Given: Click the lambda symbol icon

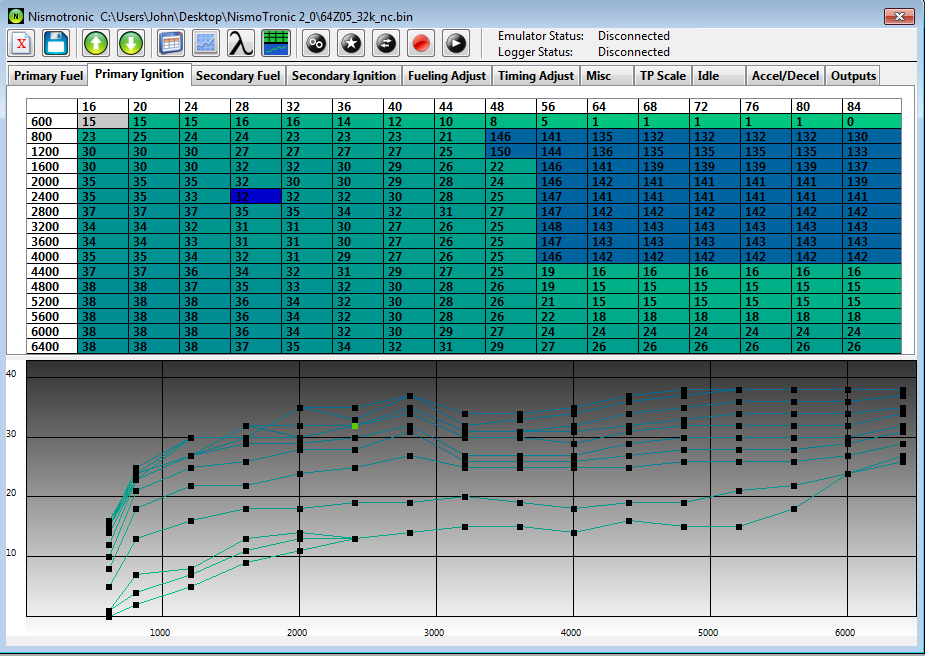Looking at the screenshot, I should pyautogui.click(x=240, y=43).
